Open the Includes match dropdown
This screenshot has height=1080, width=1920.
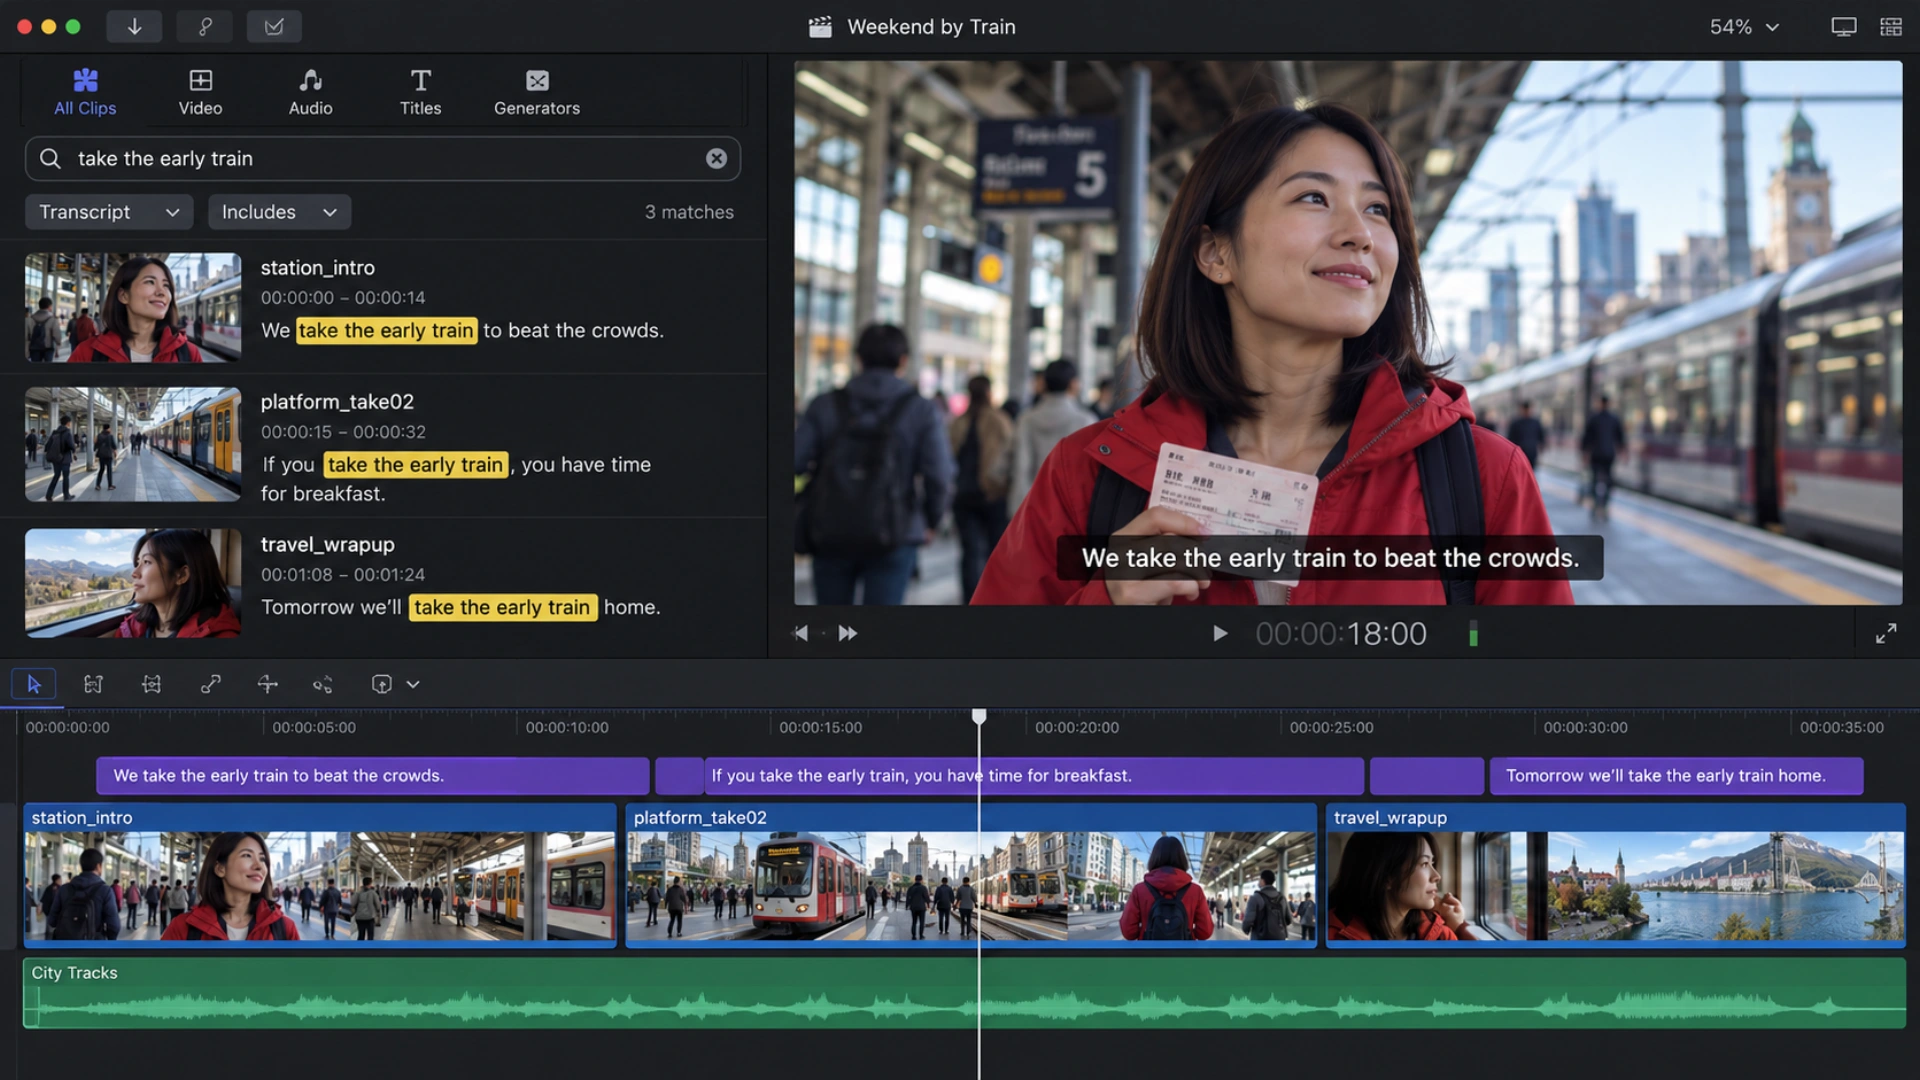(x=279, y=212)
